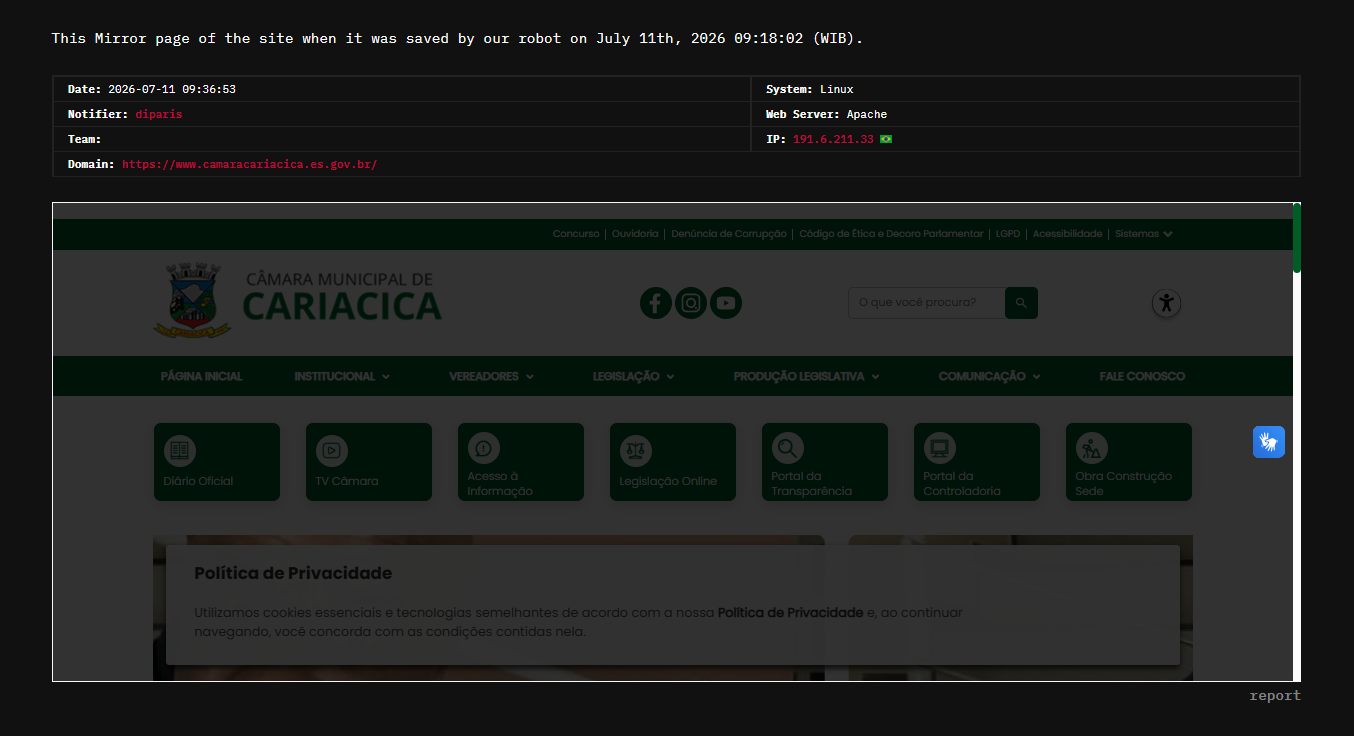
Task: Click the TV Câmara play icon
Action: [332, 450]
